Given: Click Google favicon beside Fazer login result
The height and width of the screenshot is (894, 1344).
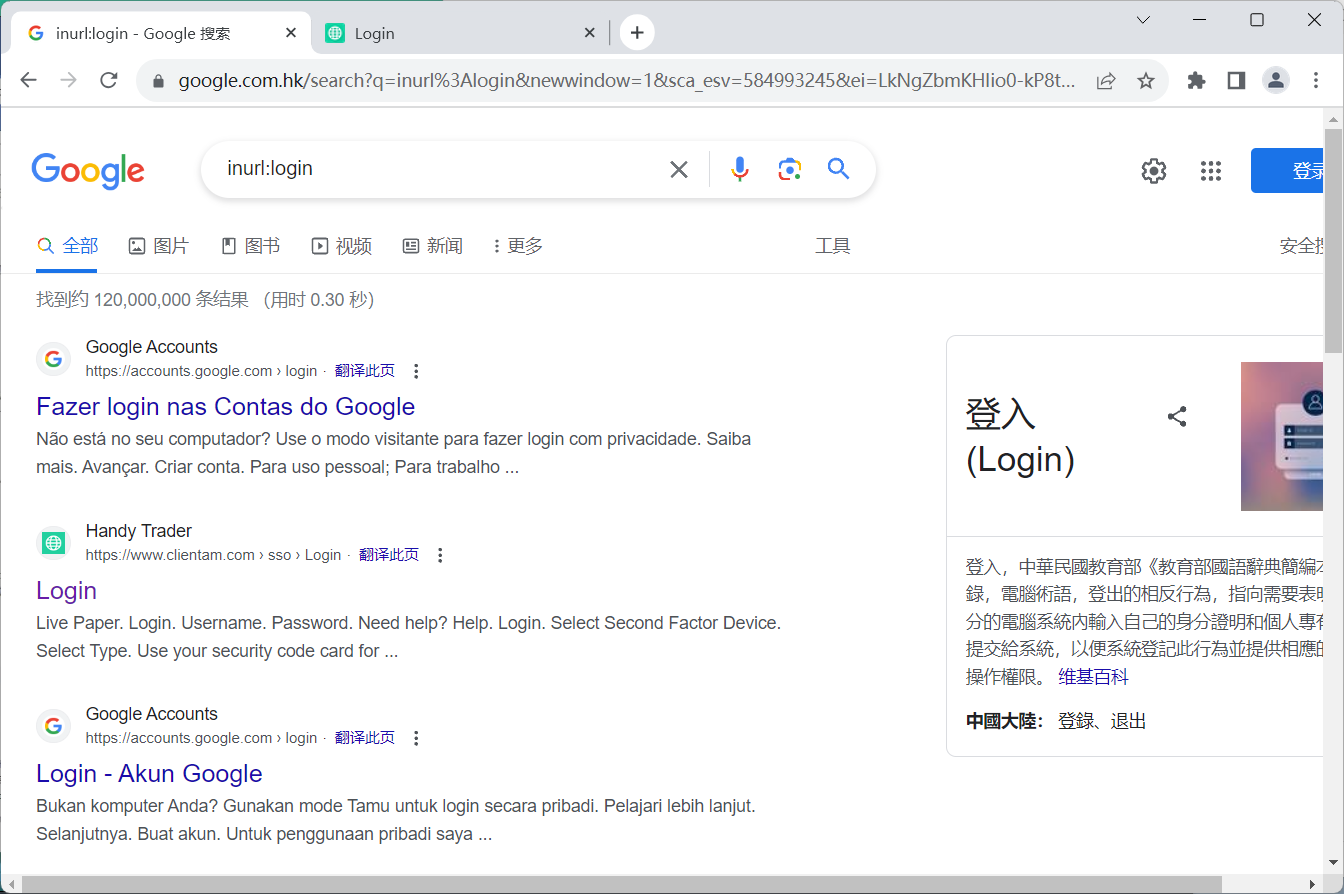Looking at the screenshot, I should point(53,359).
